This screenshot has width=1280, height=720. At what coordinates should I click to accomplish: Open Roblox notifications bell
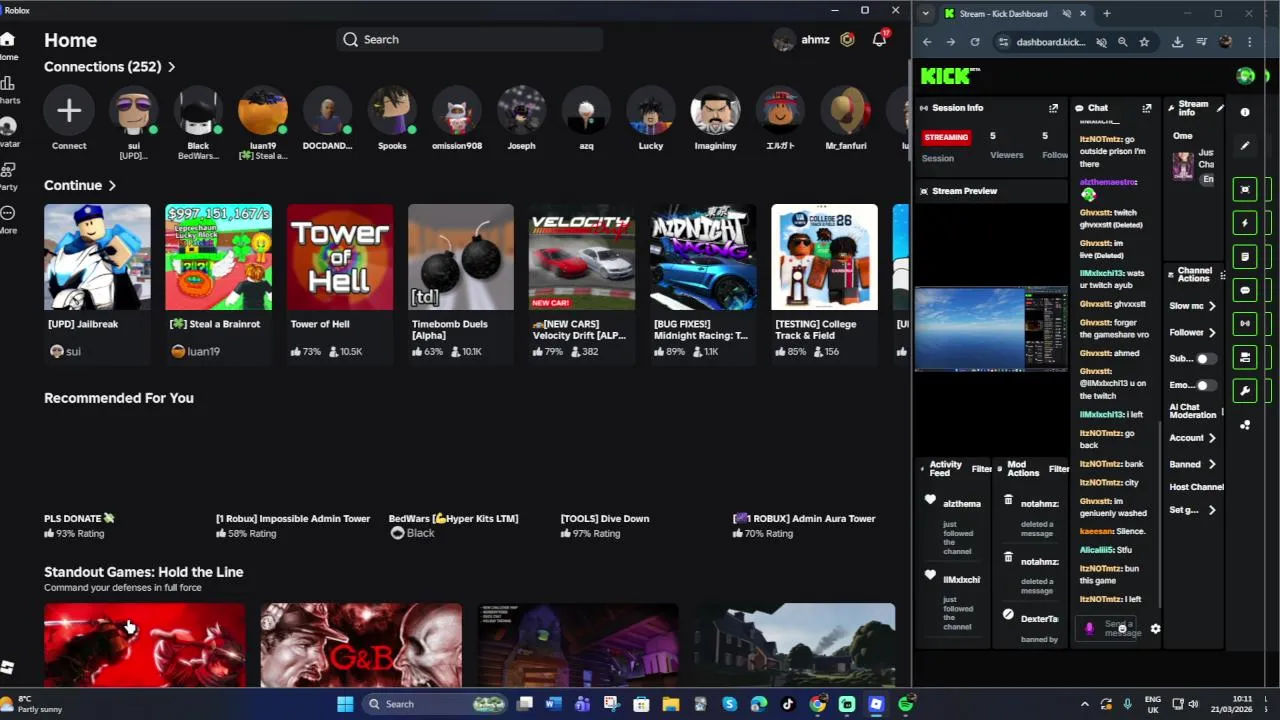879,39
